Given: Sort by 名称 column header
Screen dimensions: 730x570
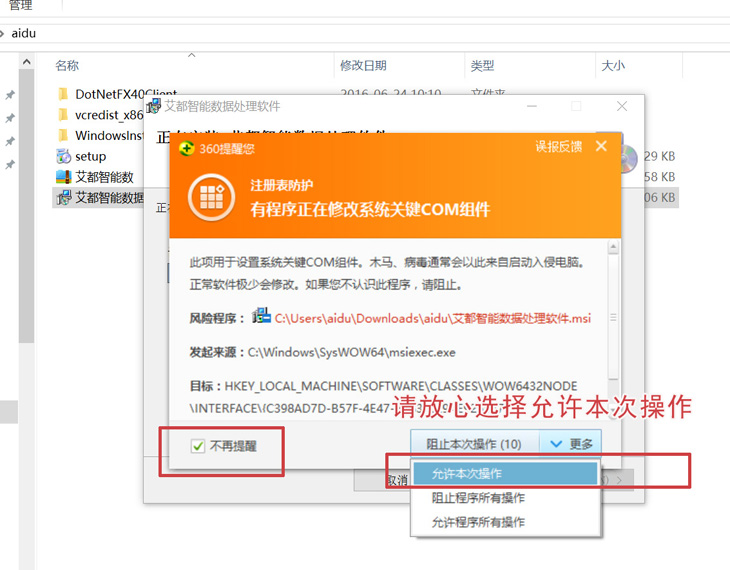Looking at the screenshot, I should coord(67,65).
